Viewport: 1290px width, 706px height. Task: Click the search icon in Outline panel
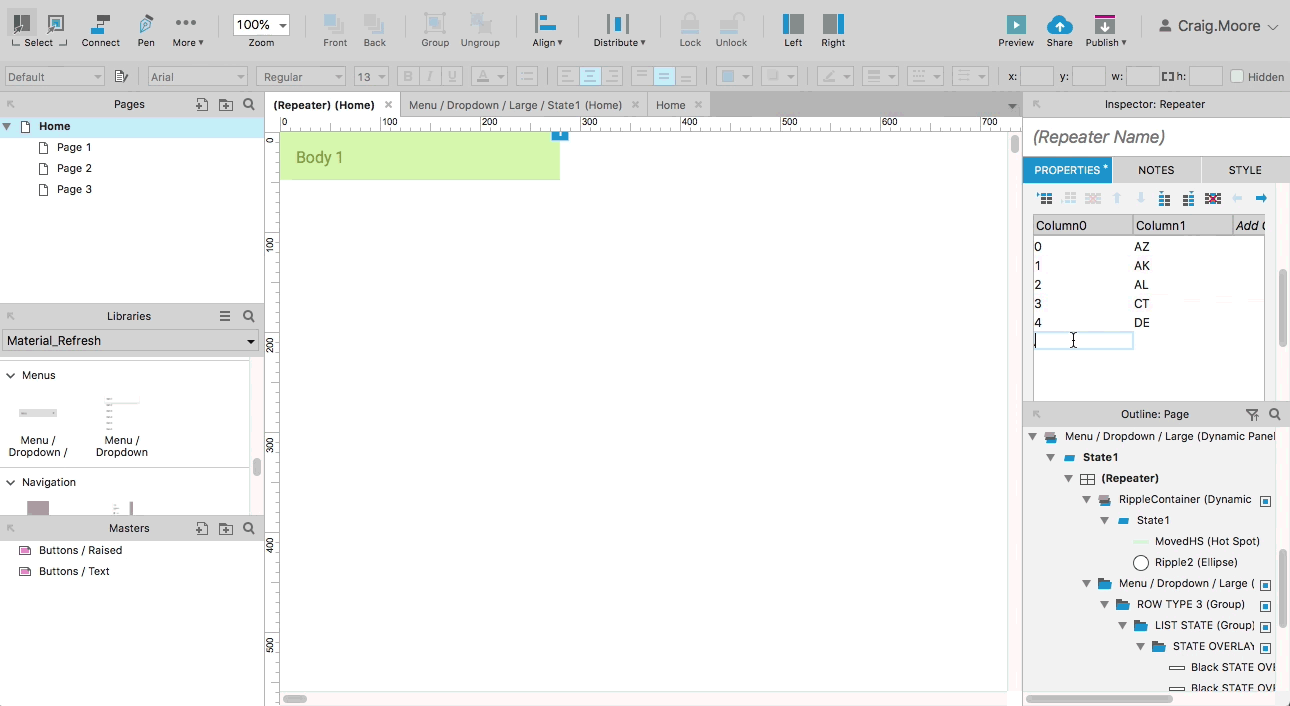click(1275, 414)
